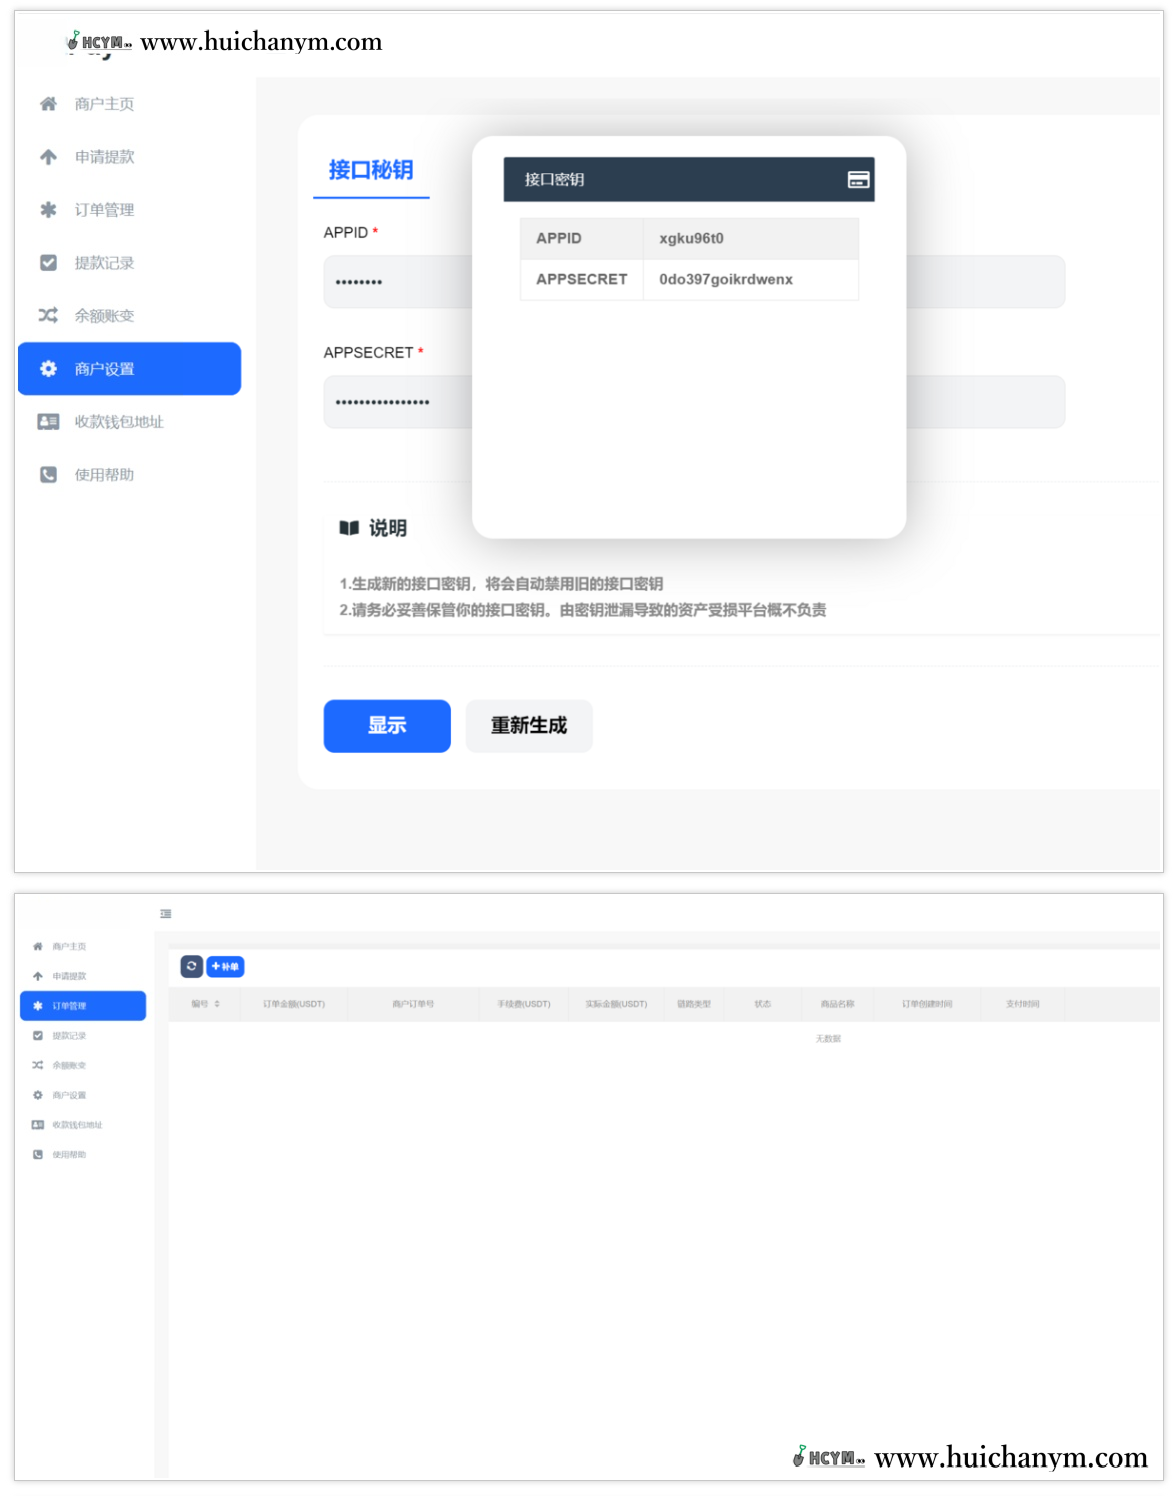Screen dimensions: 1176x1496
Task: Click the blue 补单 button
Action: (x=226, y=966)
